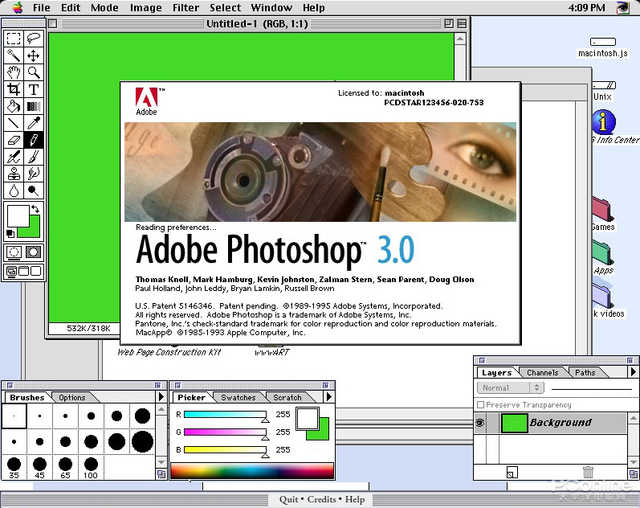This screenshot has width=640, height=508.
Task: Switch to Quick Mask mode
Action: point(33,252)
